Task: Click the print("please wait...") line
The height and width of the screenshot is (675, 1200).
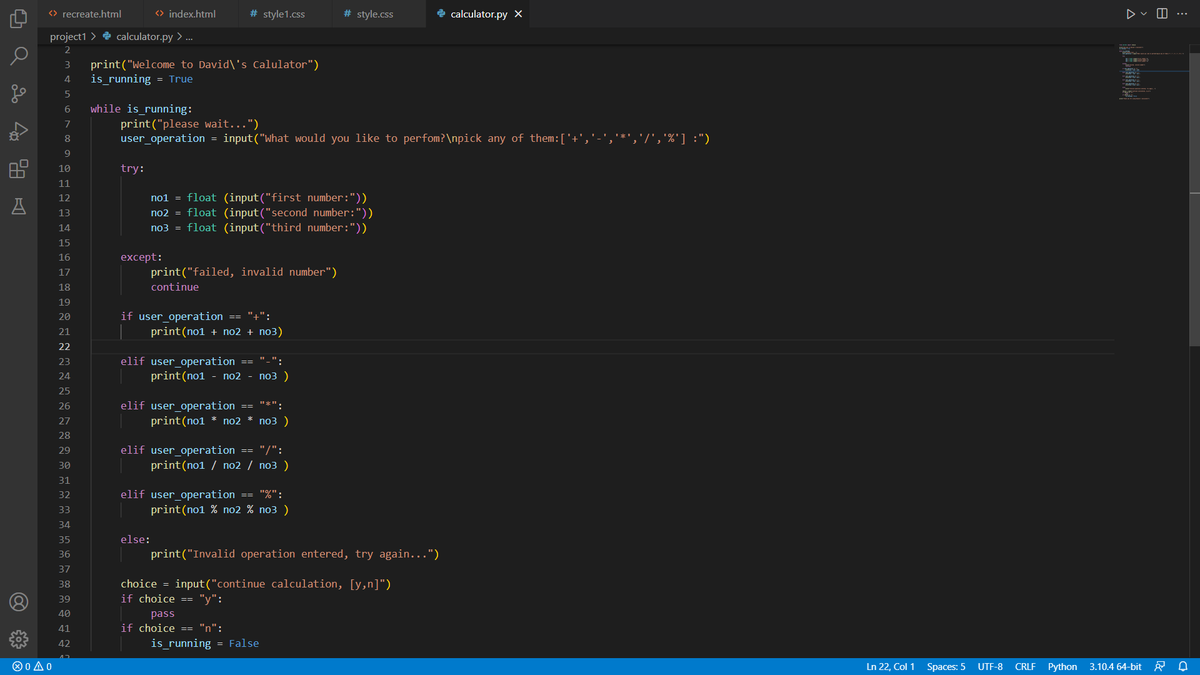Action: (x=190, y=123)
